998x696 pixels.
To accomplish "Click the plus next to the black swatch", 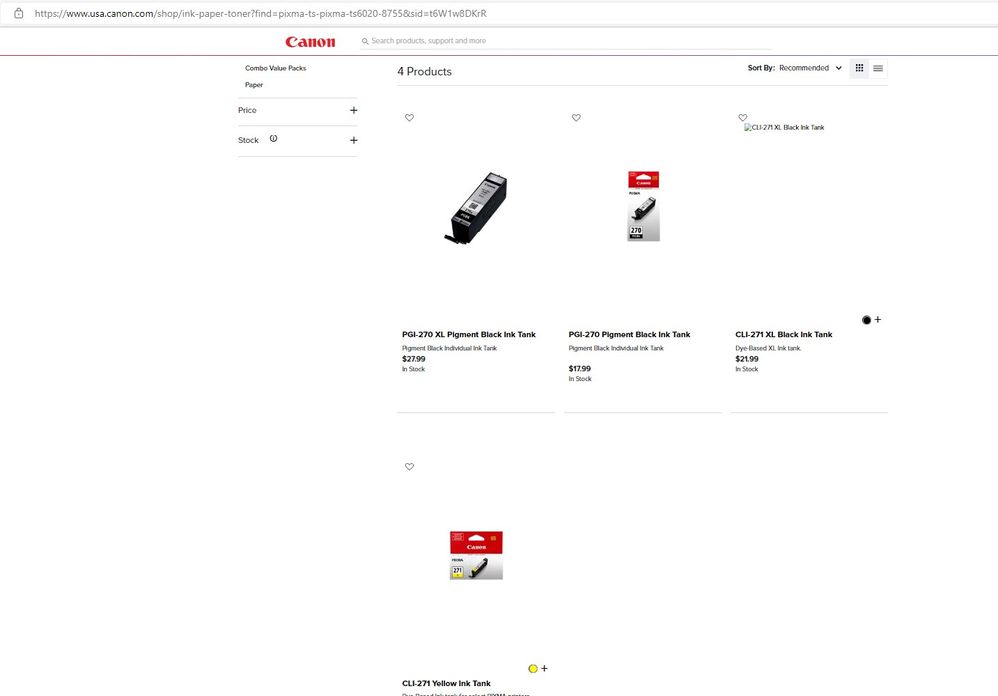I will [878, 319].
